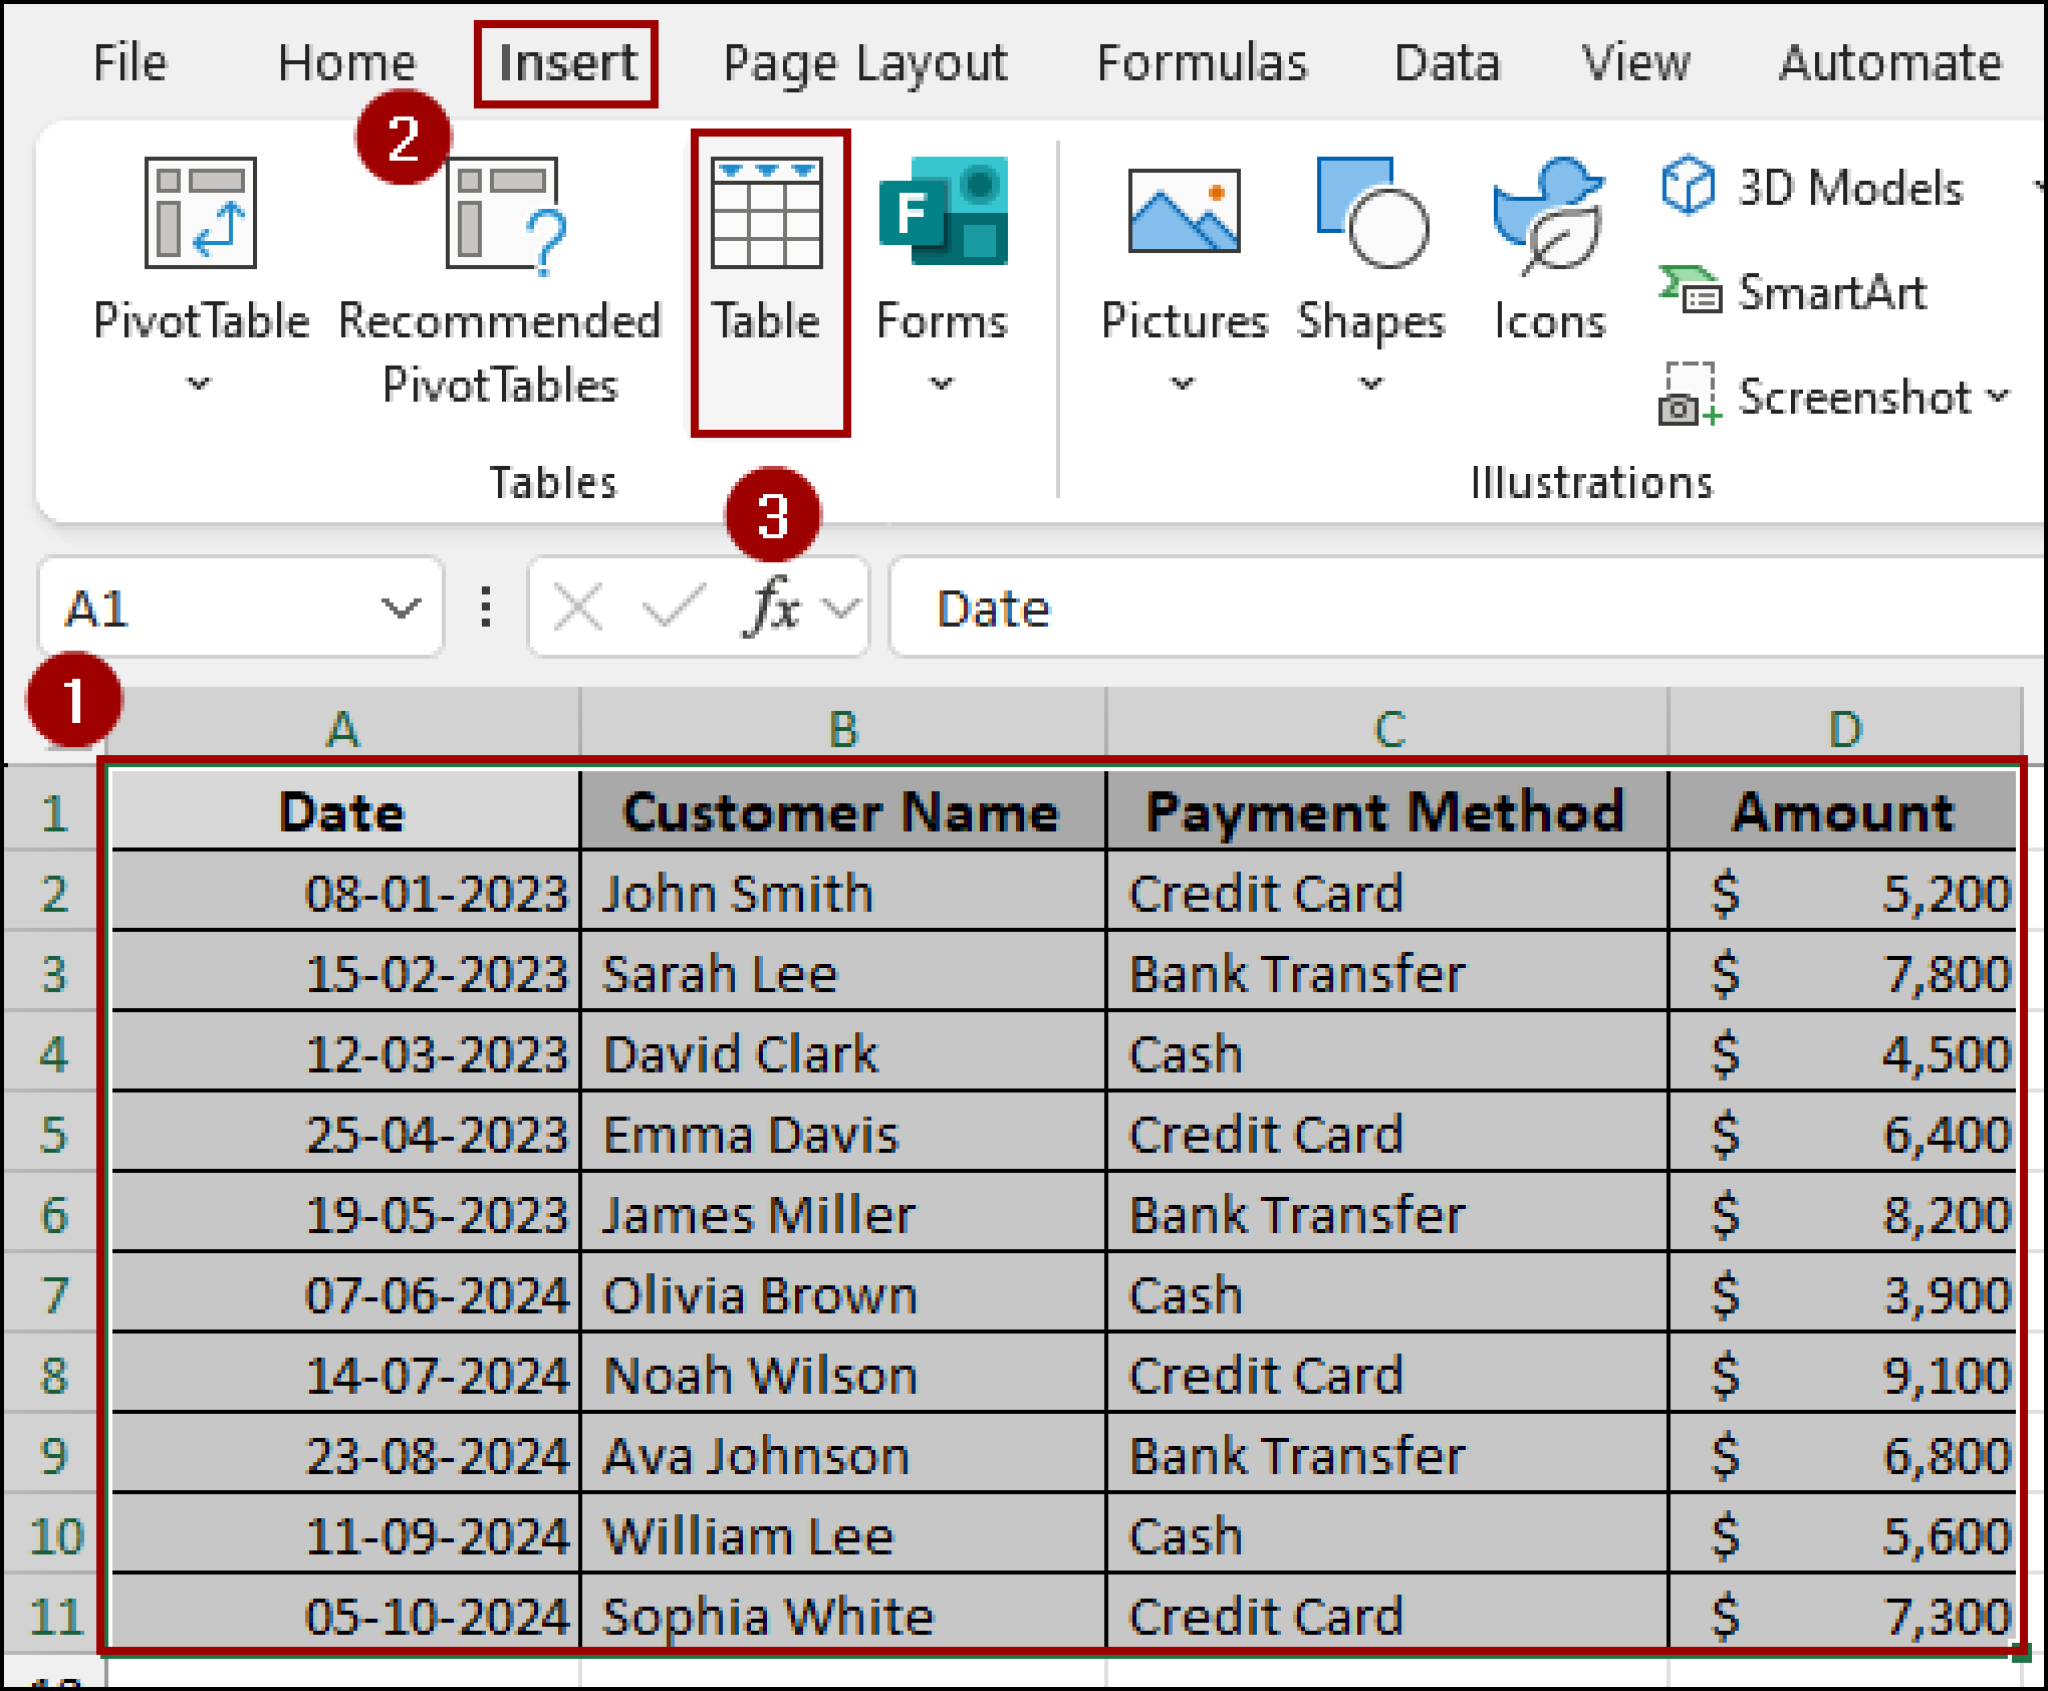Open the File menu

(x=128, y=62)
